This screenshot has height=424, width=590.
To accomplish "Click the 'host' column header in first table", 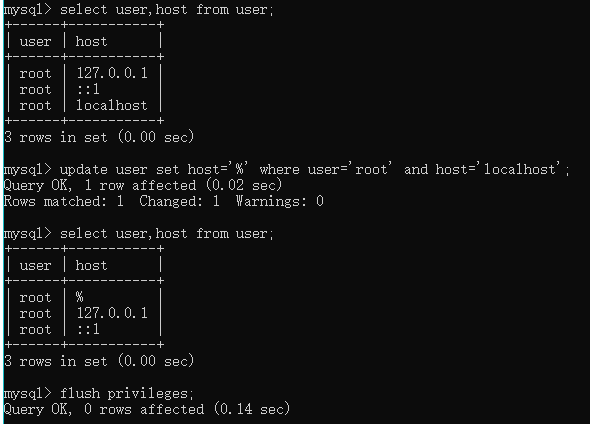I will (91, 41).
